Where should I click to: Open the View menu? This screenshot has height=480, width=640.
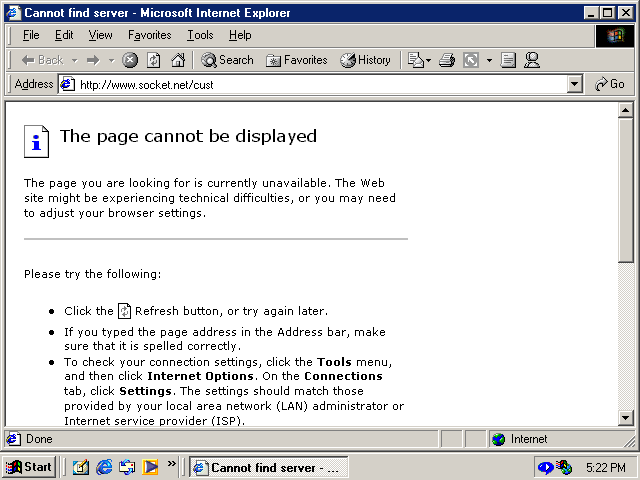pos(100,36)
